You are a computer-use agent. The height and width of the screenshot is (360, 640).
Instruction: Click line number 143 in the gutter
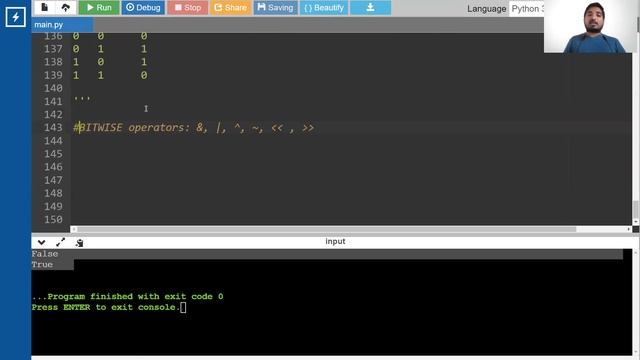[53, 127]
